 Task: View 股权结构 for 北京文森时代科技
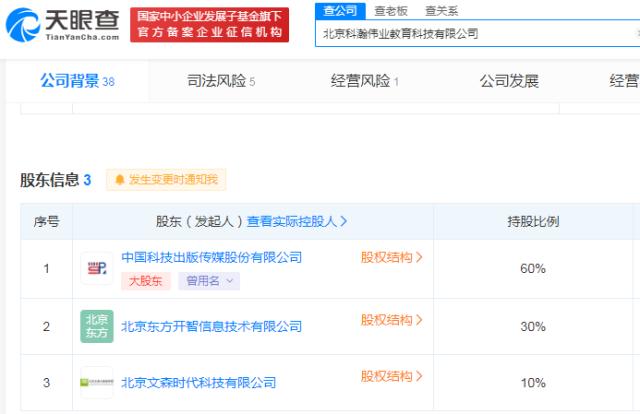(391, 376)
